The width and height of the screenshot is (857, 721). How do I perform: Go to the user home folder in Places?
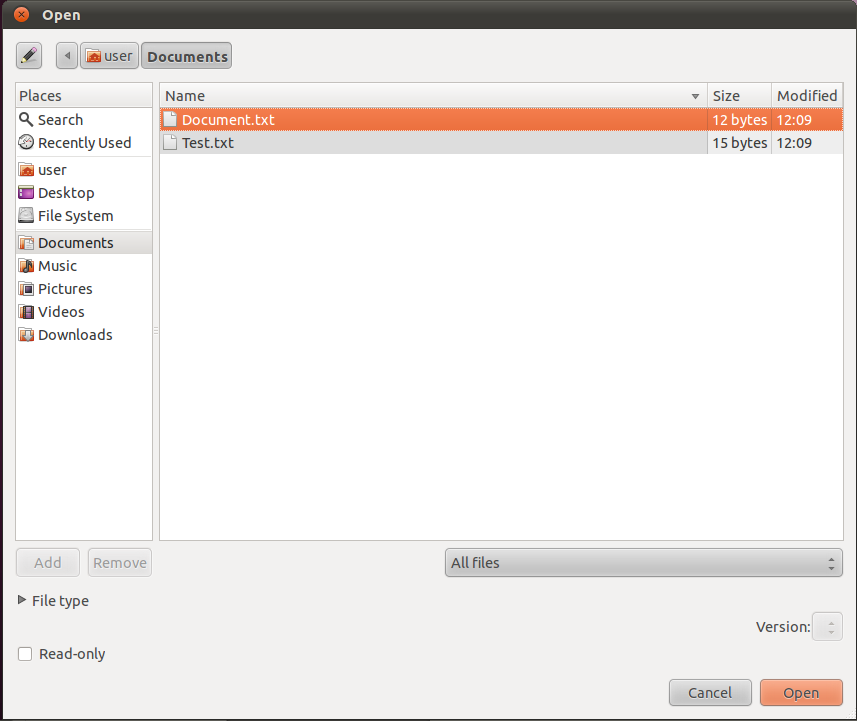tap(52, 170)
